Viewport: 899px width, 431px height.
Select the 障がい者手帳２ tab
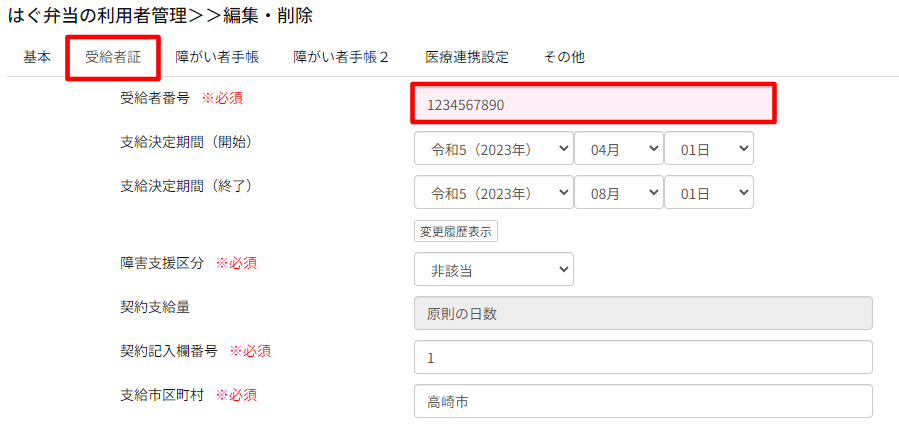coord(341,57)
